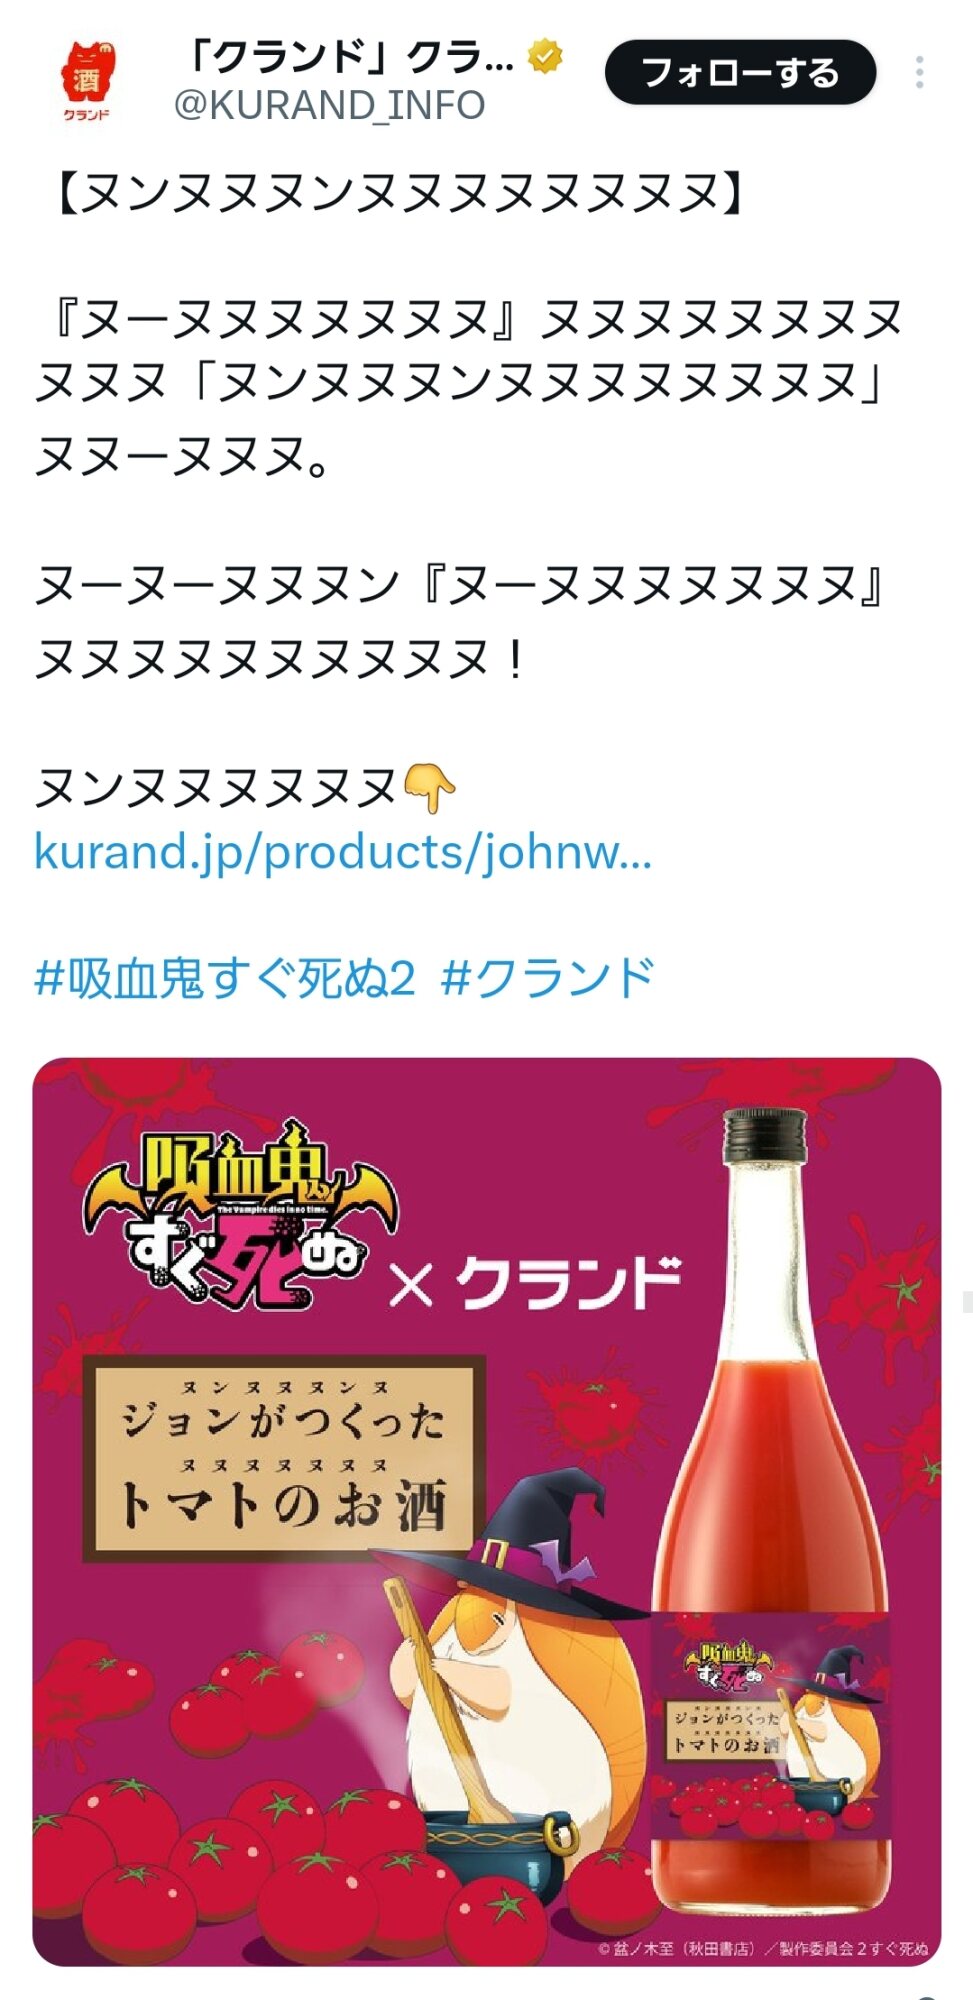Open the 「クランド」 display name
Screen dimensions: 973x2000
(x=349, y=57)
